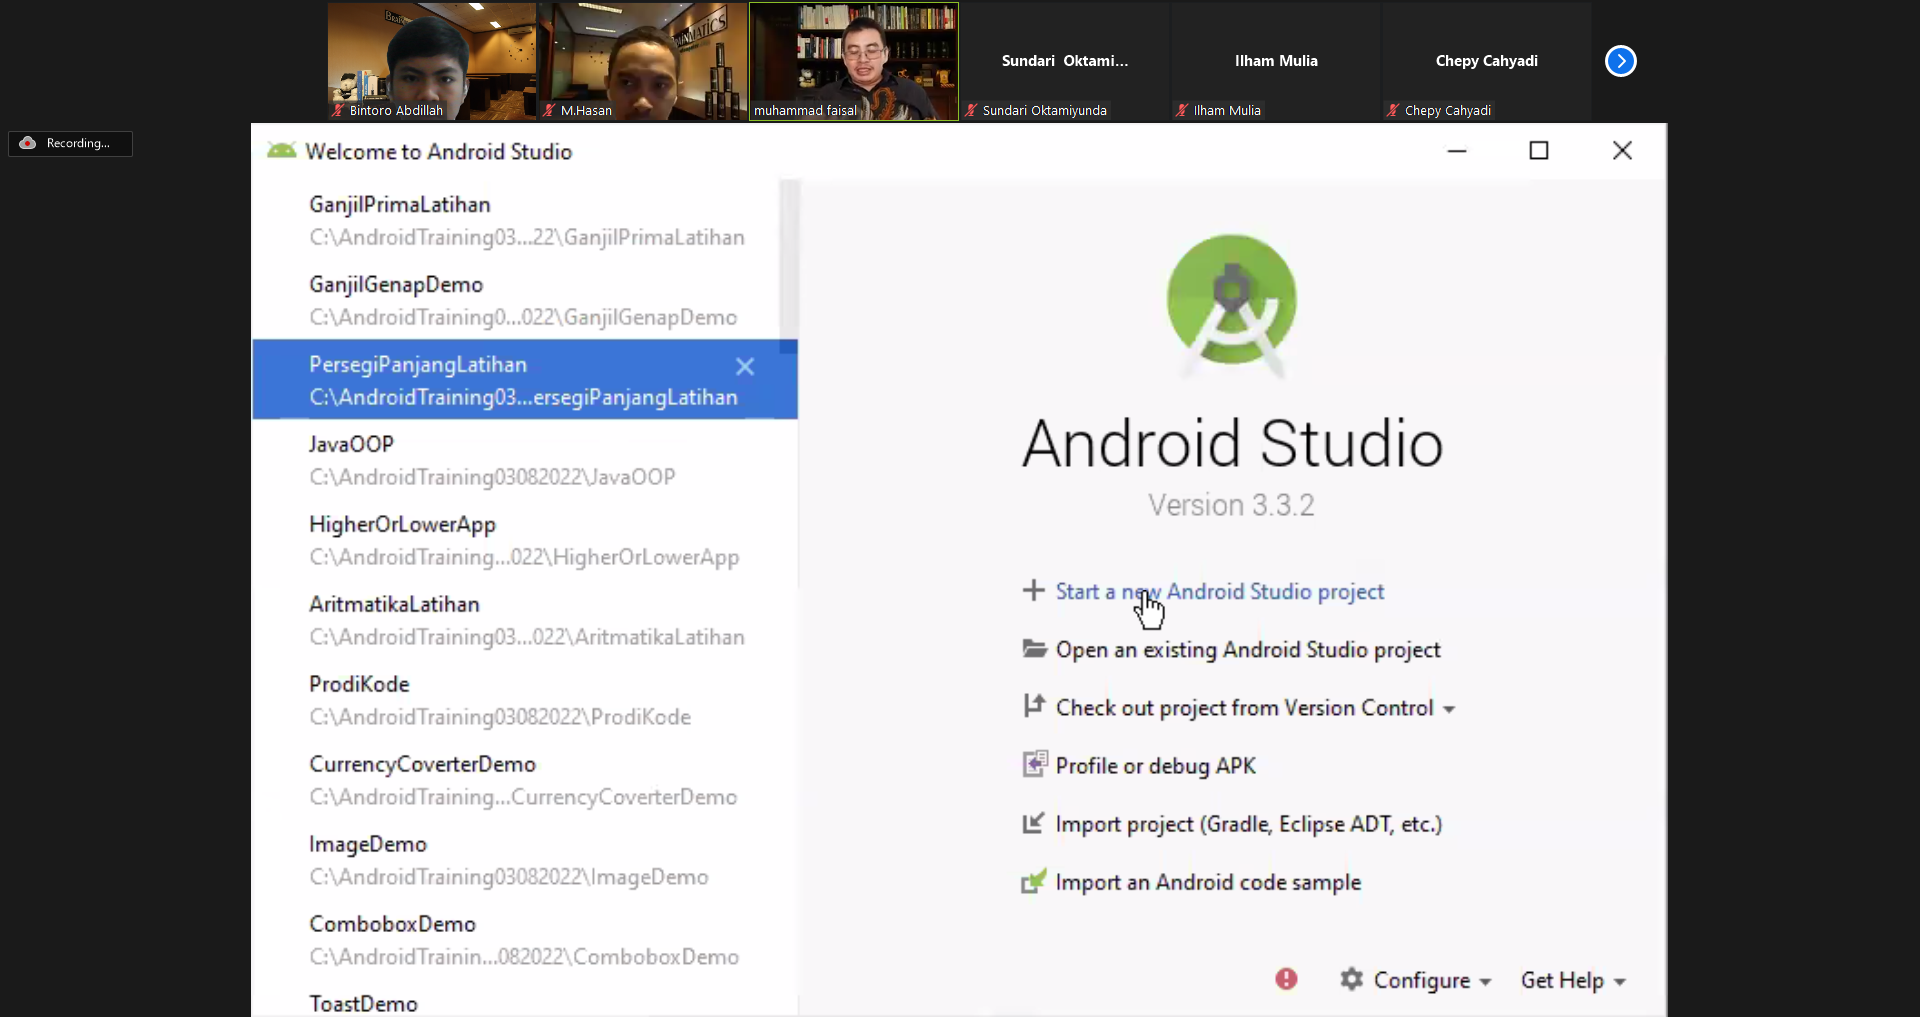The image size is (1920, 1017).
Task: Open an existing Android Studio project
Action: (x=1247, y=650)
